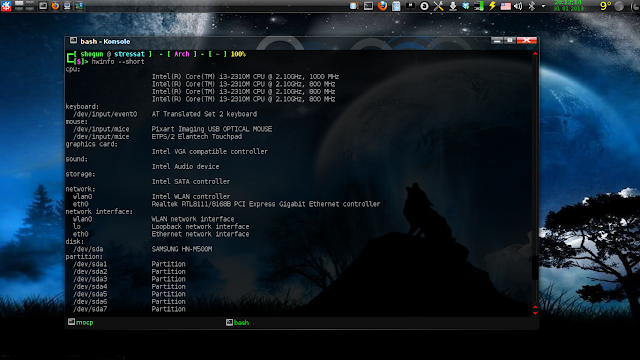Open the volume speaker tray icon

(x=518, y=6)
